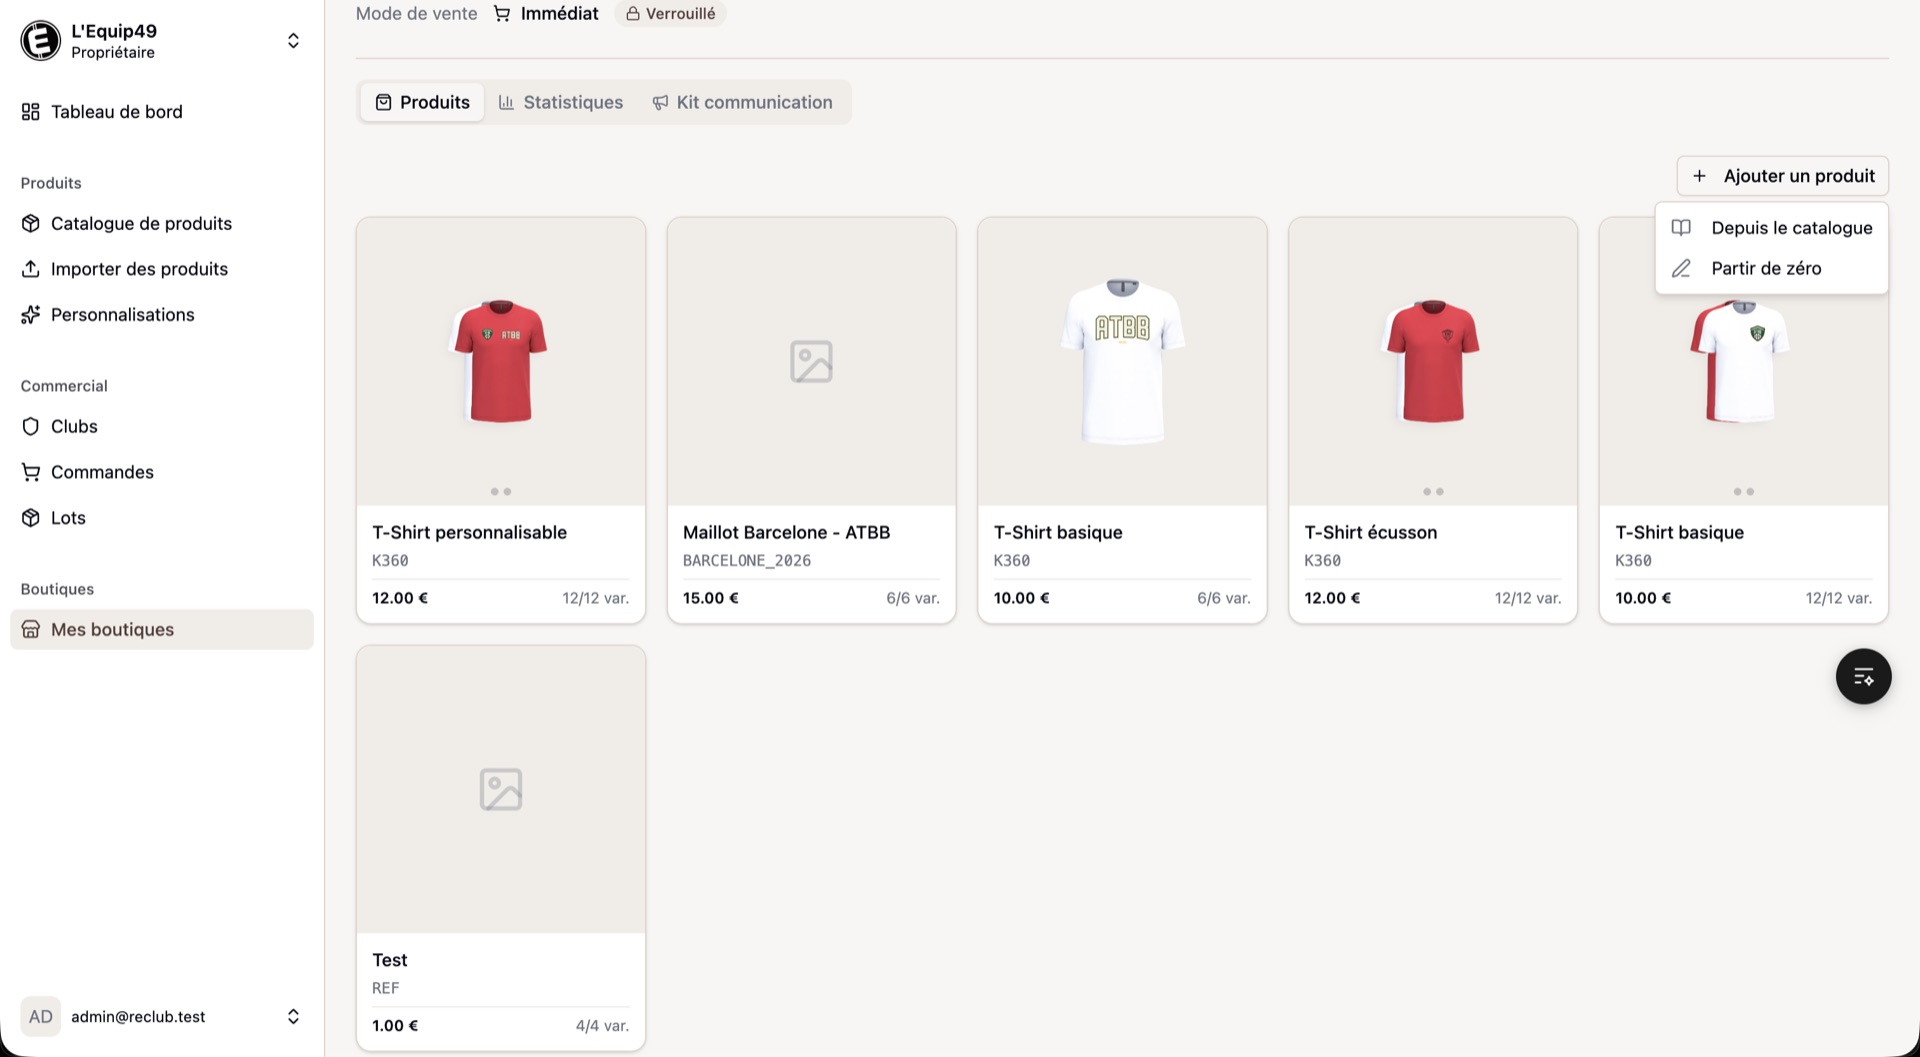This screenshot has width=1920, height=1057.
Task: Open the Lots sidebar link
Action: click(68, 518)
